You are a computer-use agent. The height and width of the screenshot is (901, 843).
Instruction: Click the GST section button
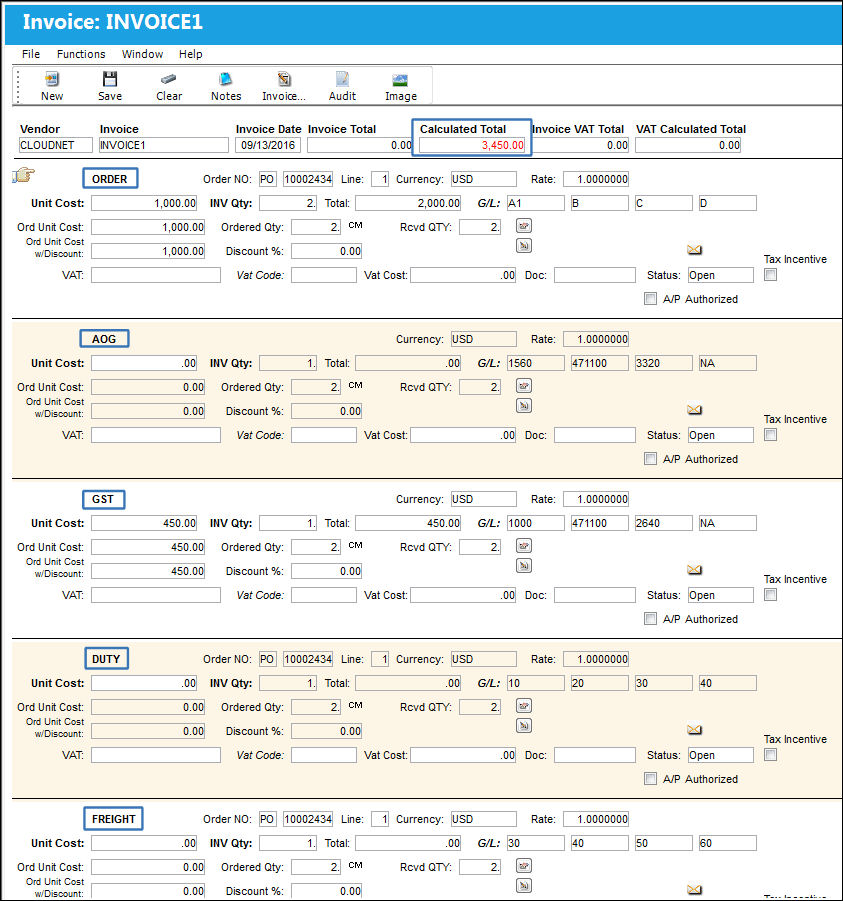(103, 499)
